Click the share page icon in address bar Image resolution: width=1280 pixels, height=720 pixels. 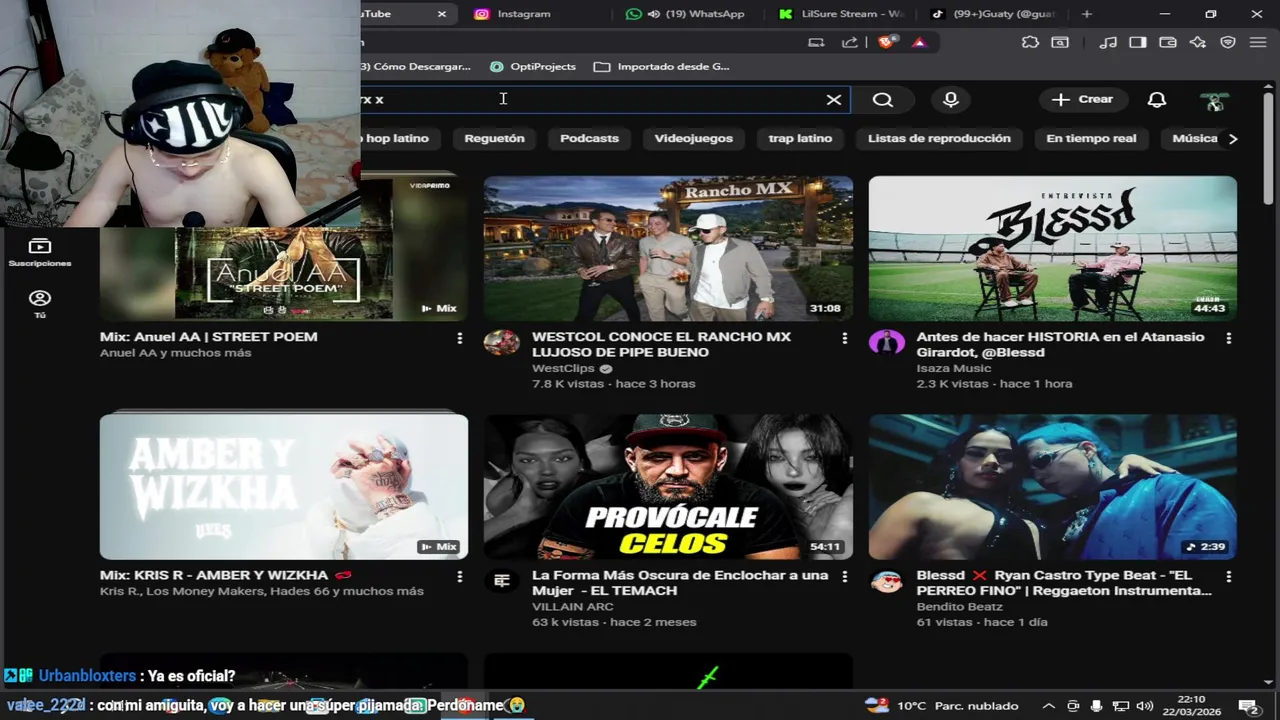tap(850, 42)
